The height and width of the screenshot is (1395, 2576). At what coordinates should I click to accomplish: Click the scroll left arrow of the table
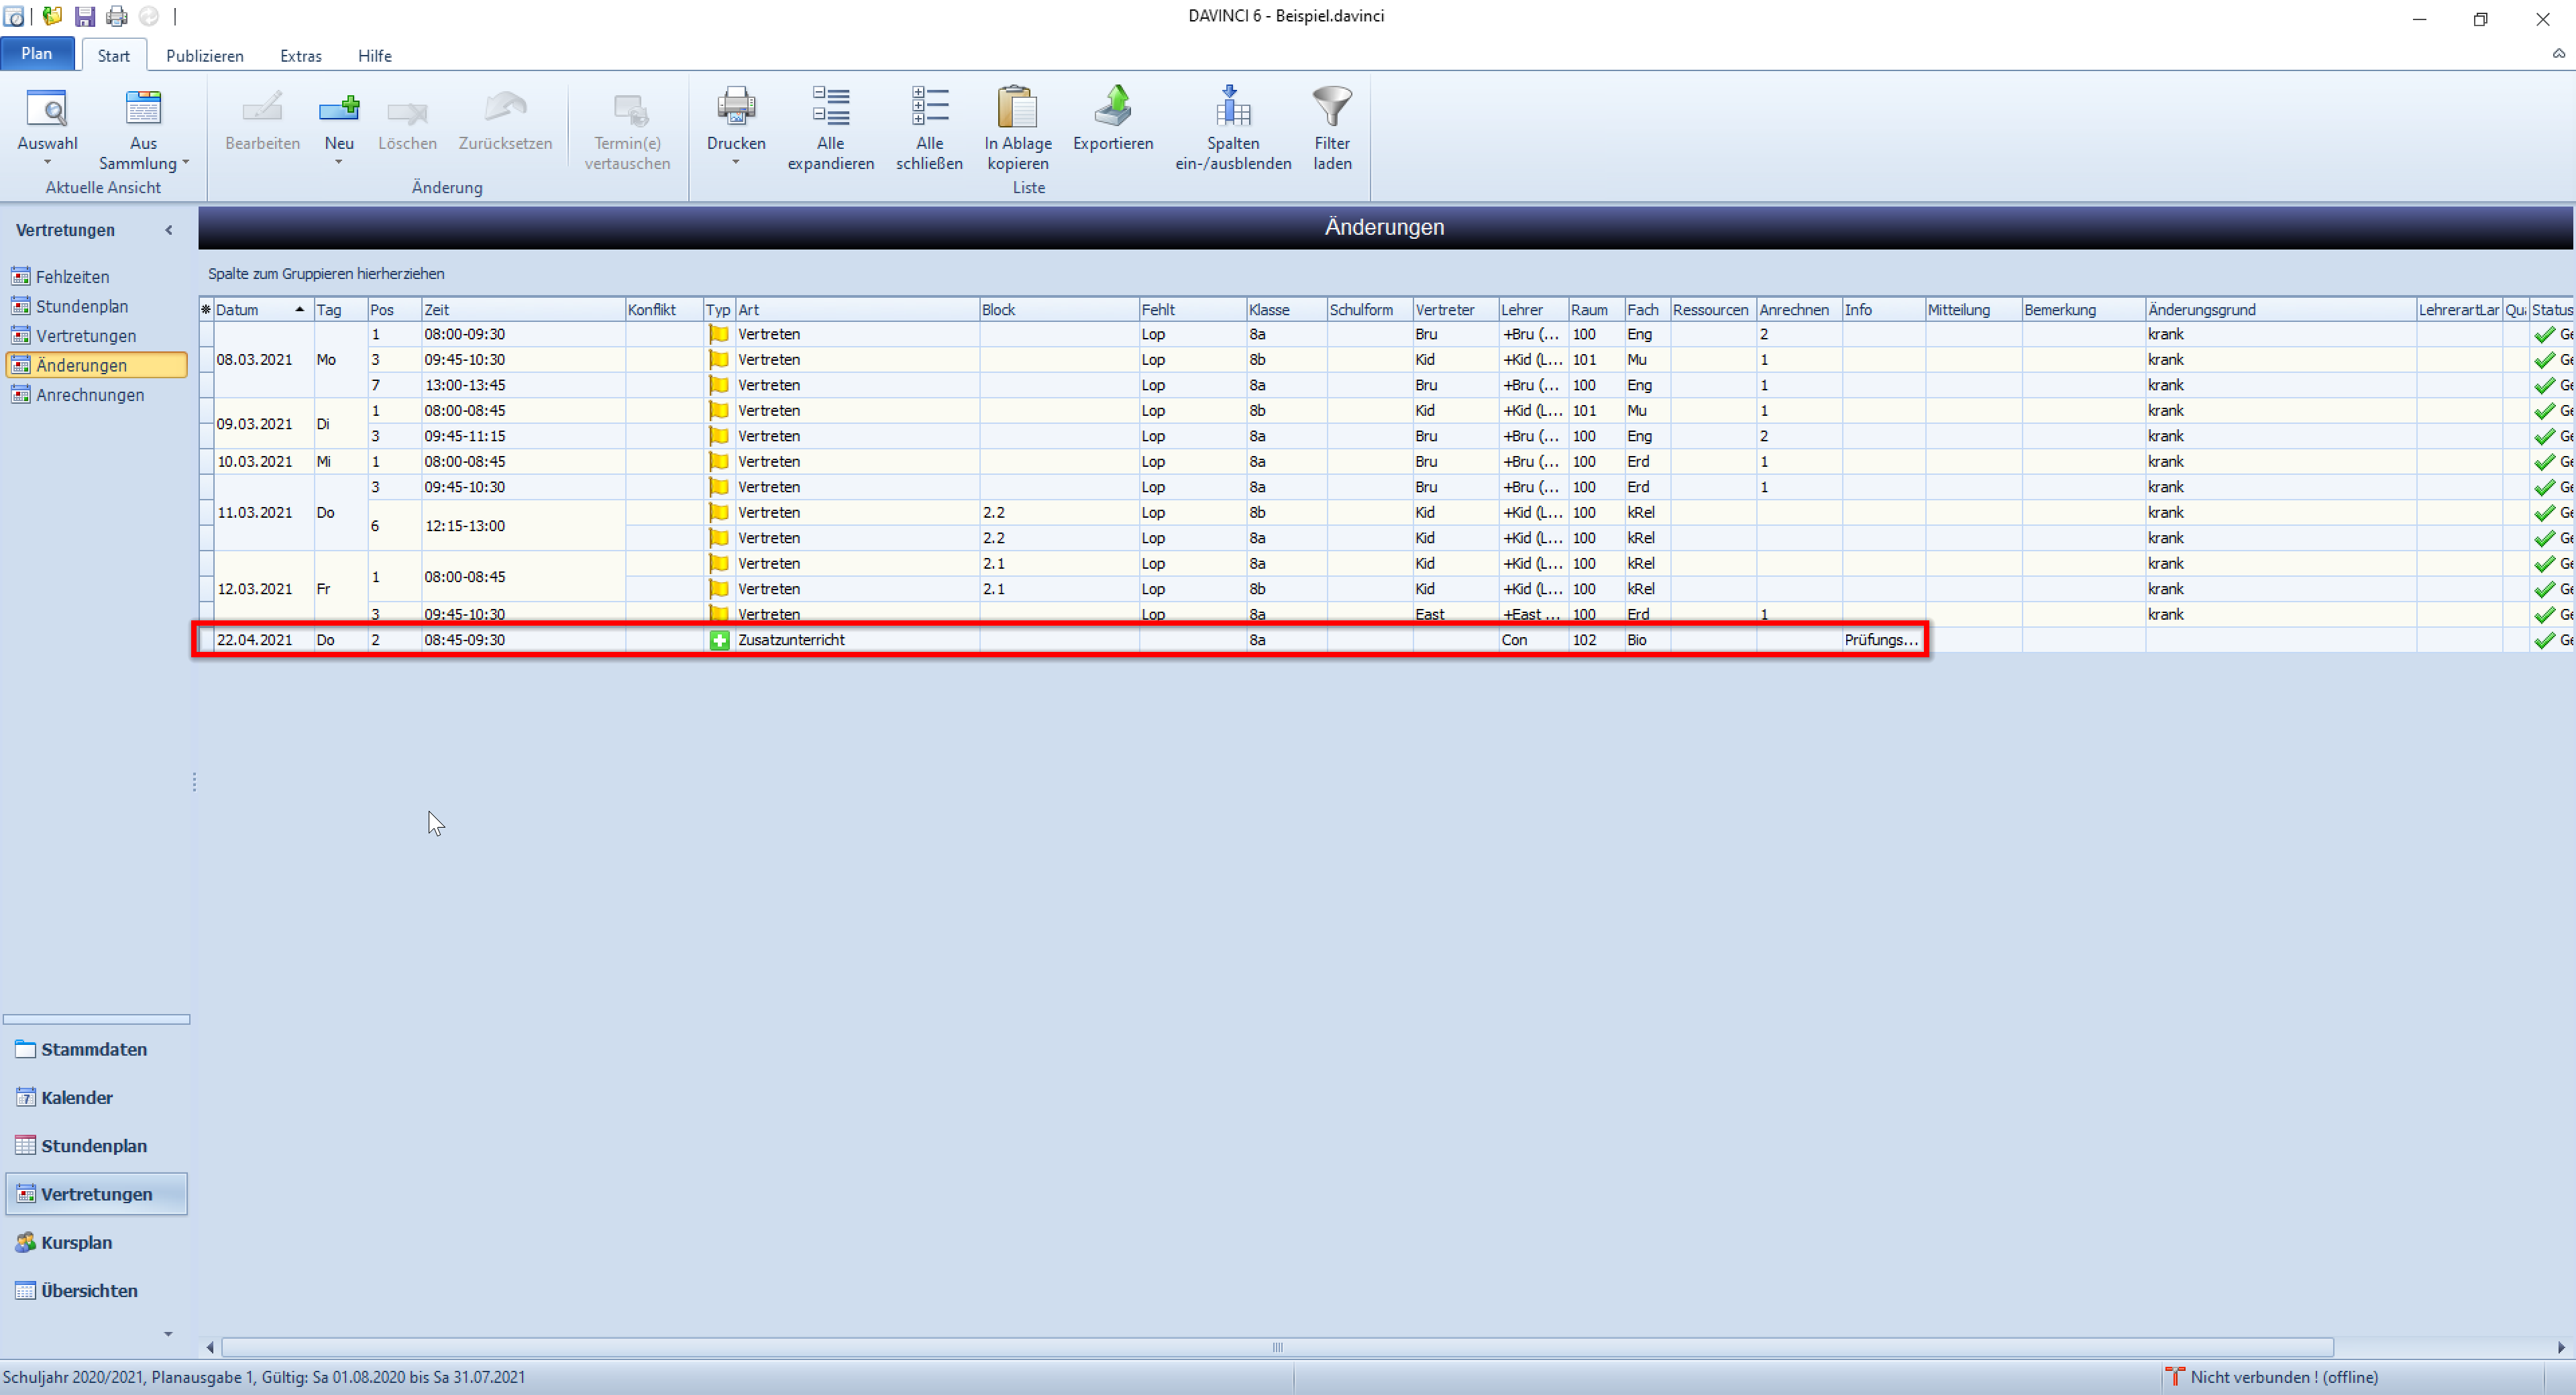coord(210,1347)
